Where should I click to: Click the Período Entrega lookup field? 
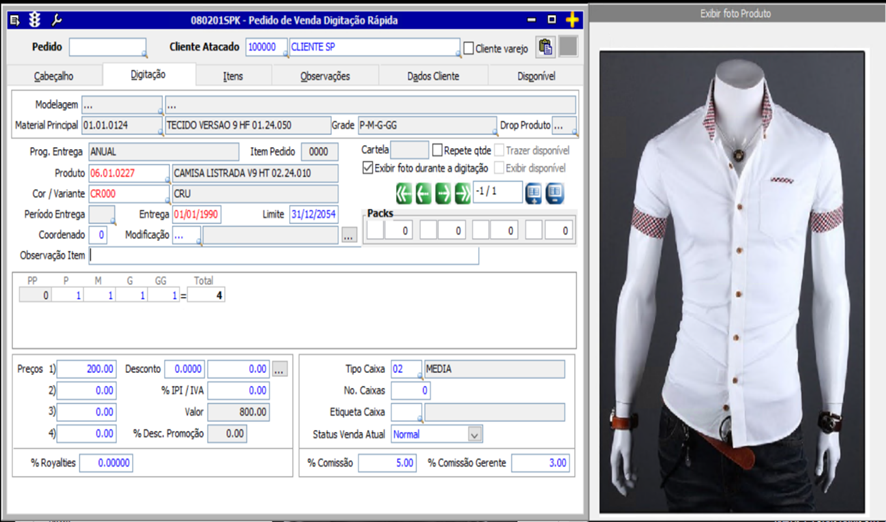click(102, 215)
